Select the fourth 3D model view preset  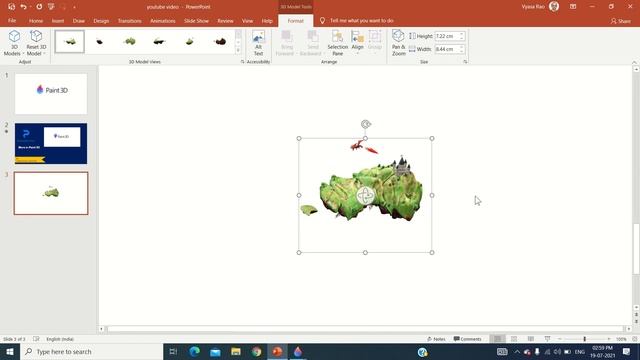pyautogui.click(x=160, y=41)
